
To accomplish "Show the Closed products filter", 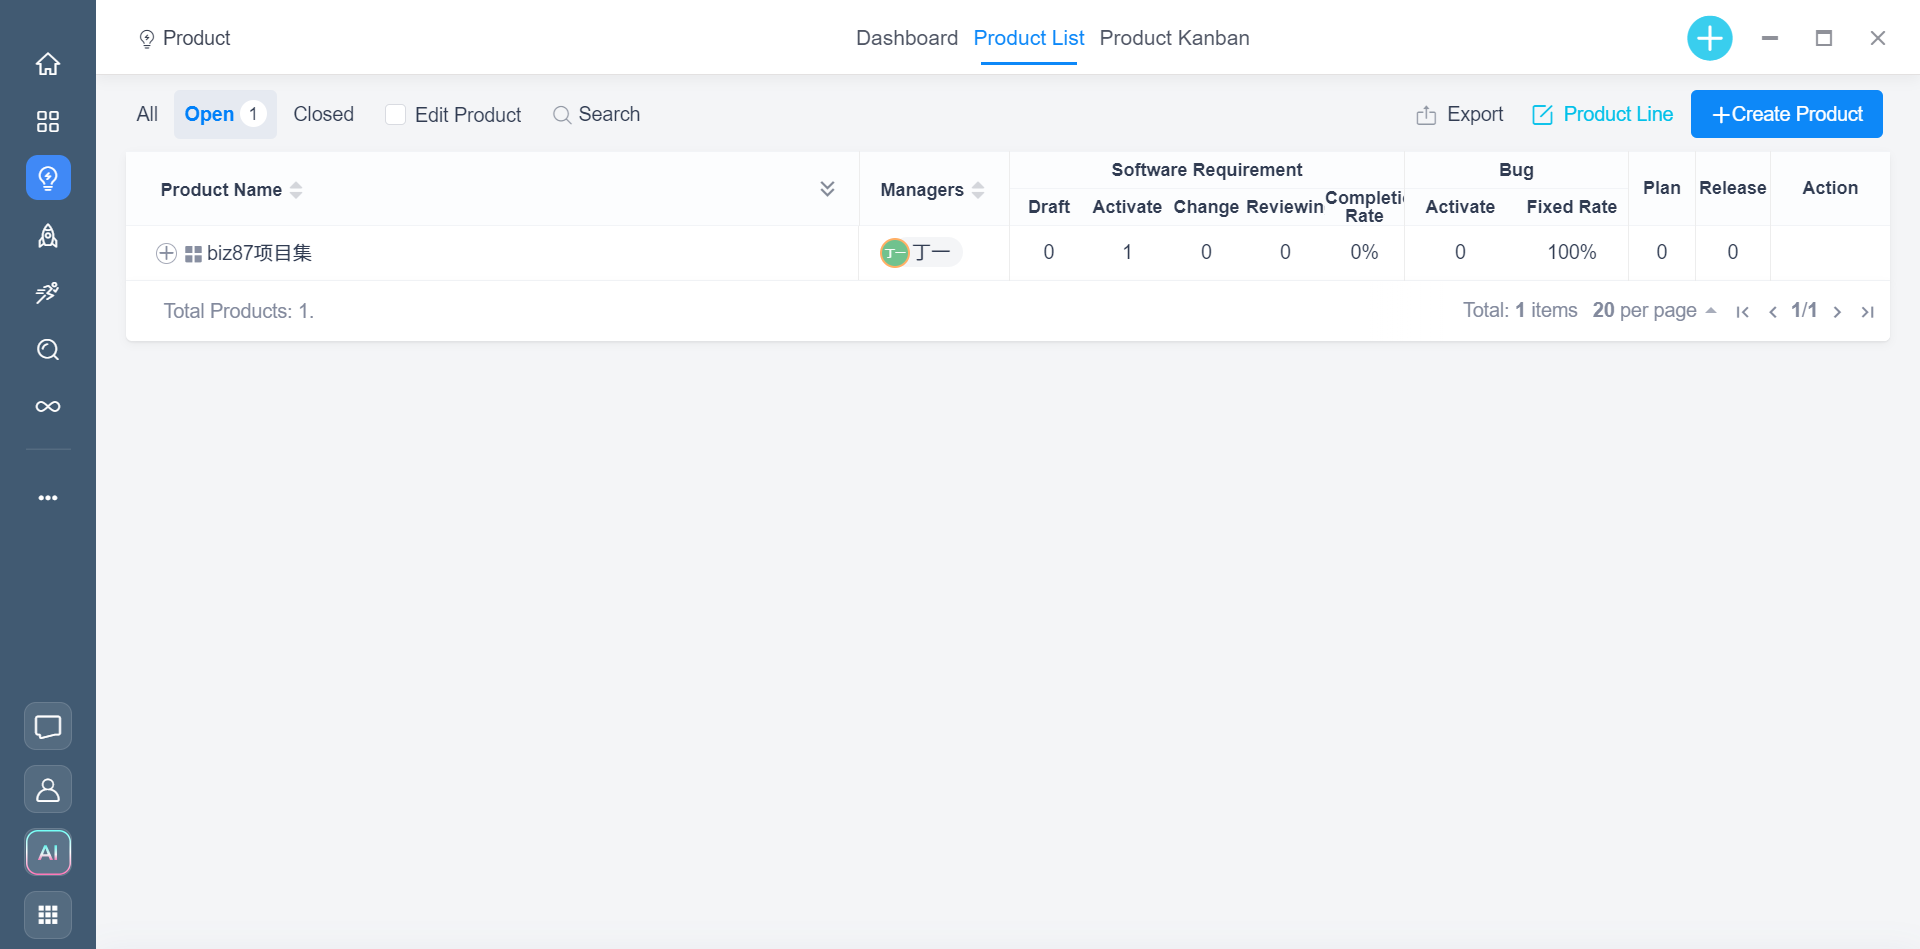I will click(323, 114).
